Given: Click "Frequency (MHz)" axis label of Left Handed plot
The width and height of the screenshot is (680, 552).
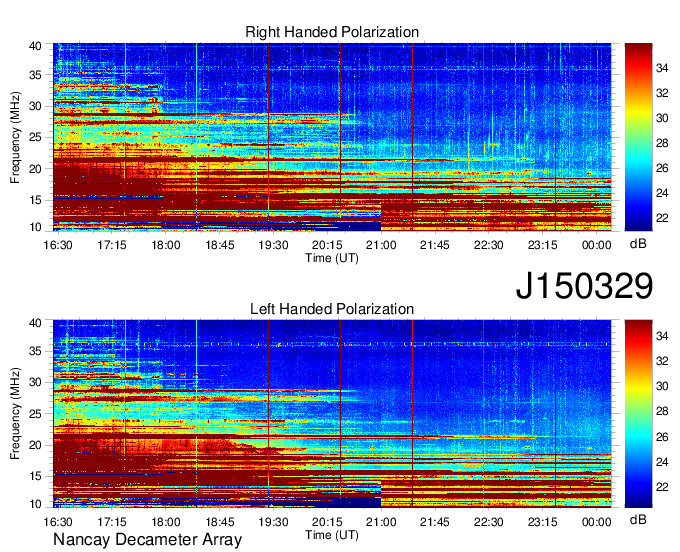Looking at the screenshot, I should [15, 414].
